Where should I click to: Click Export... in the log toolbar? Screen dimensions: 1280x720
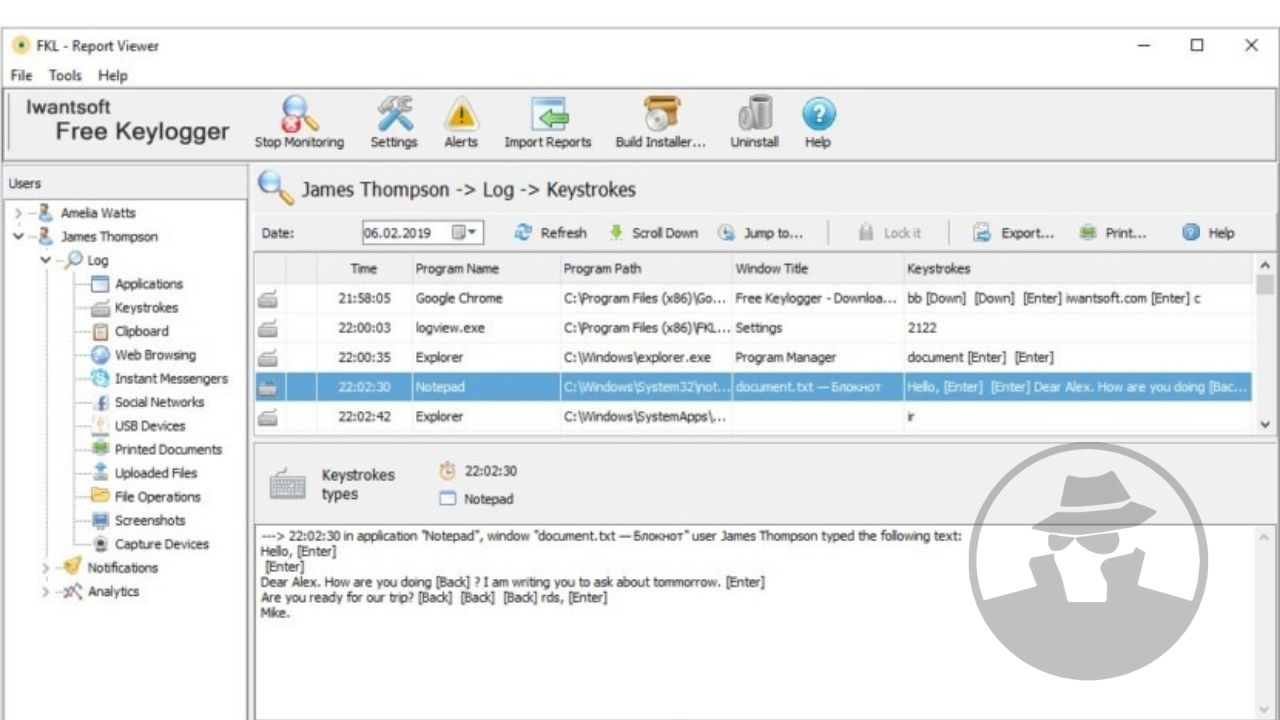click(1014, 233)
